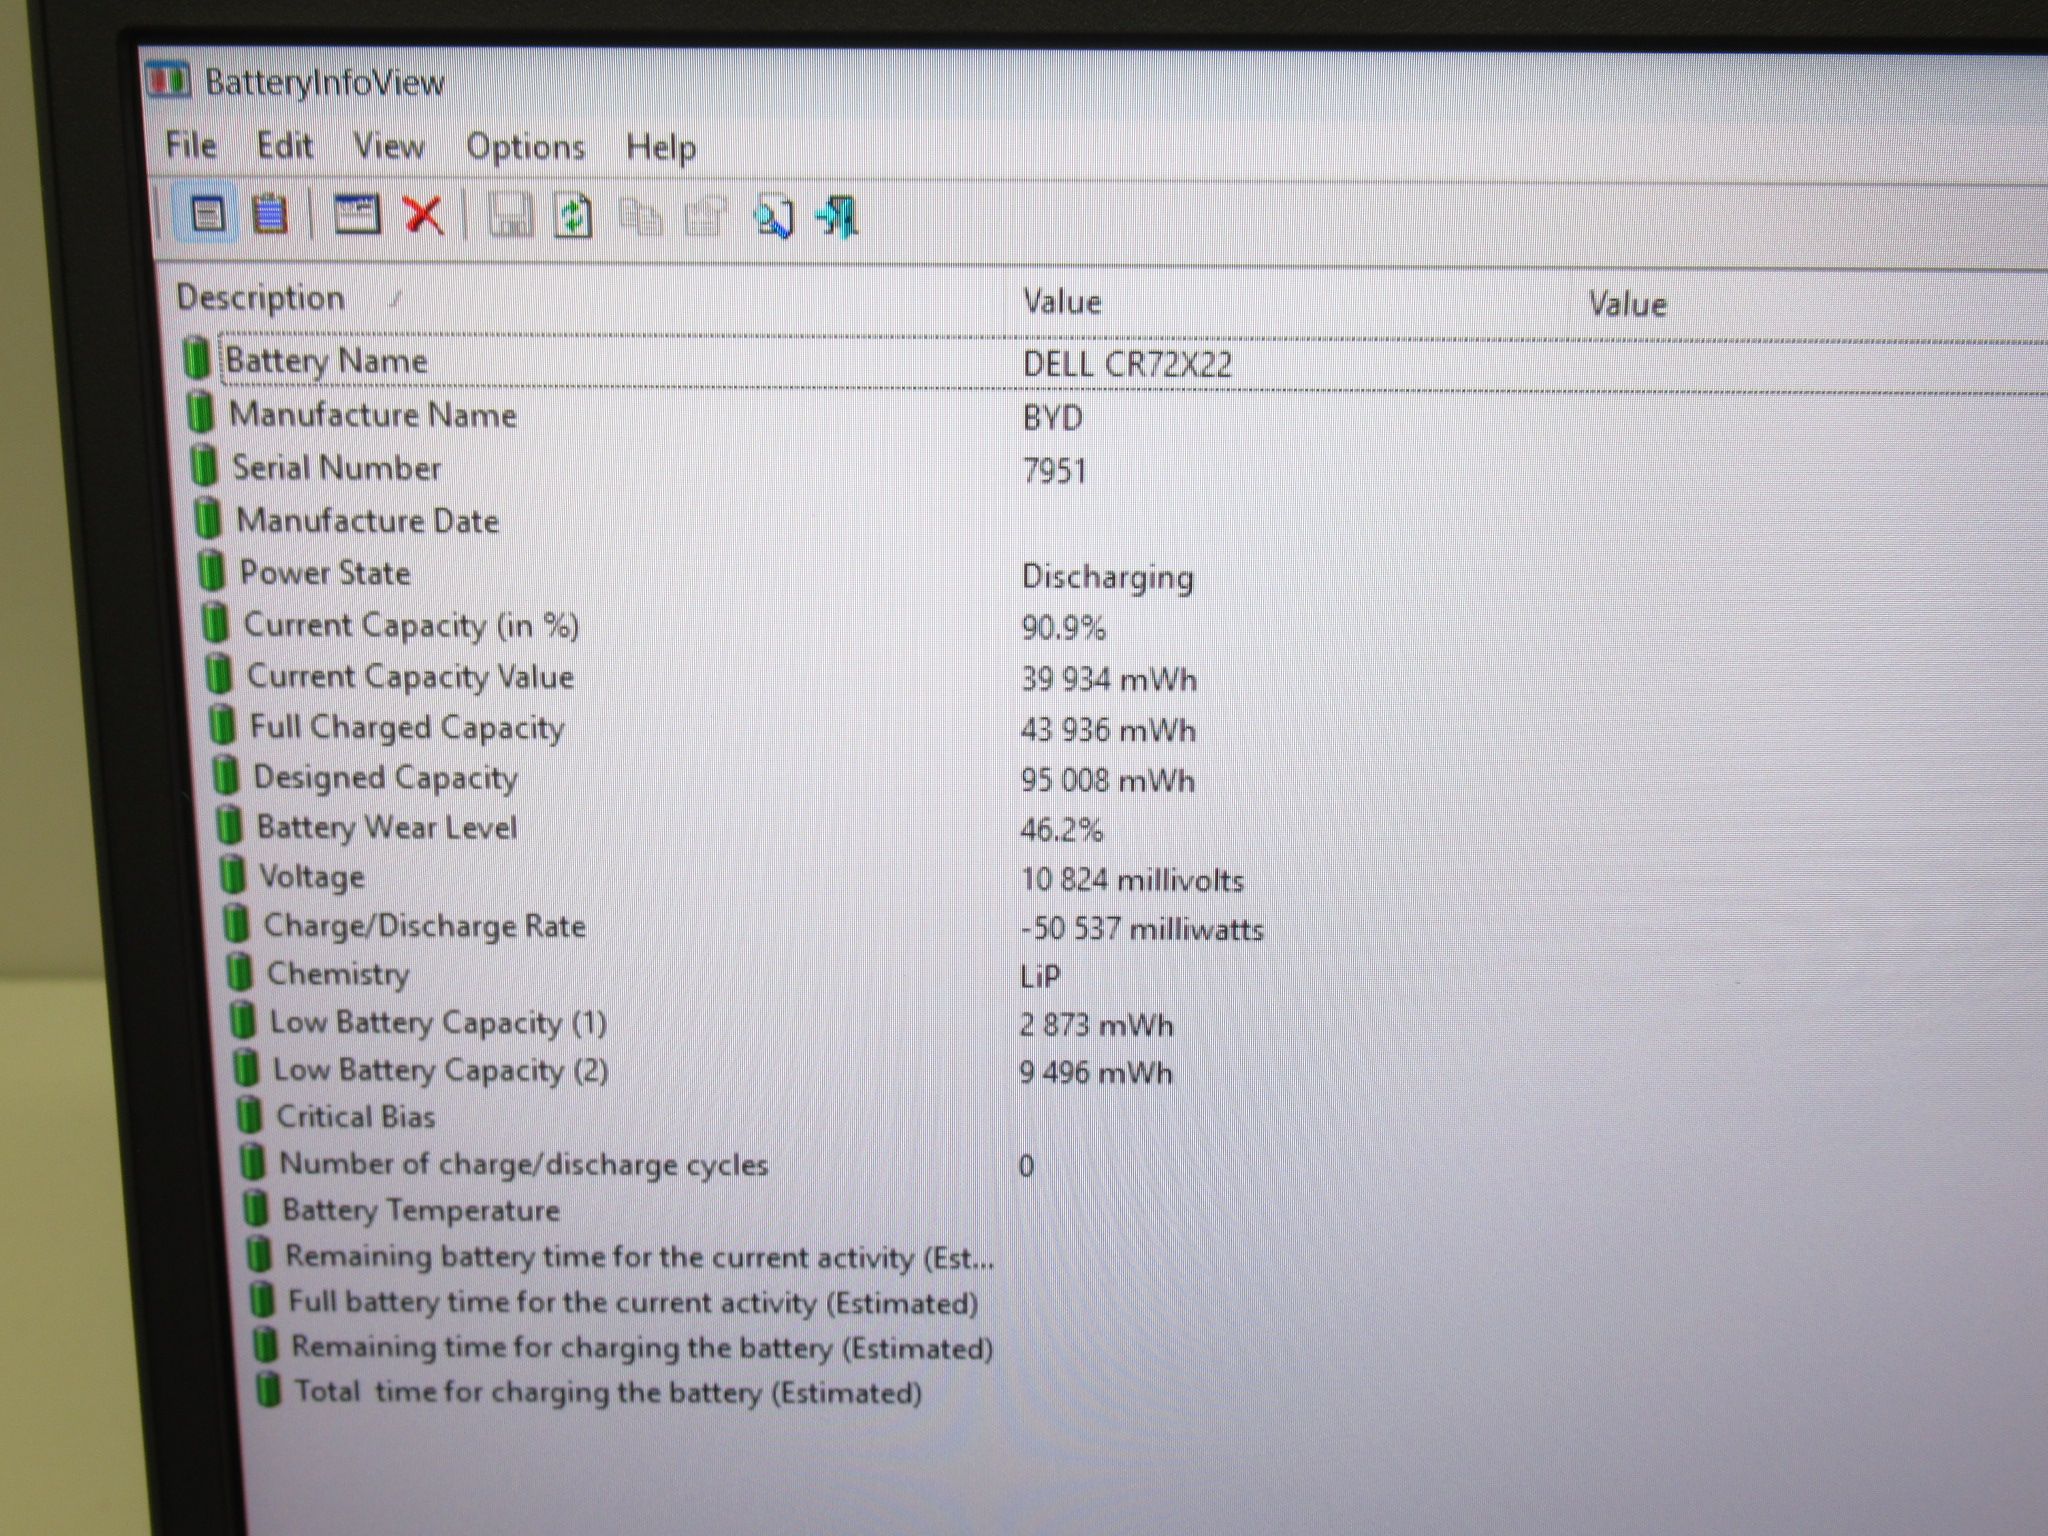Open the Options menu

[x=526, y=148]
